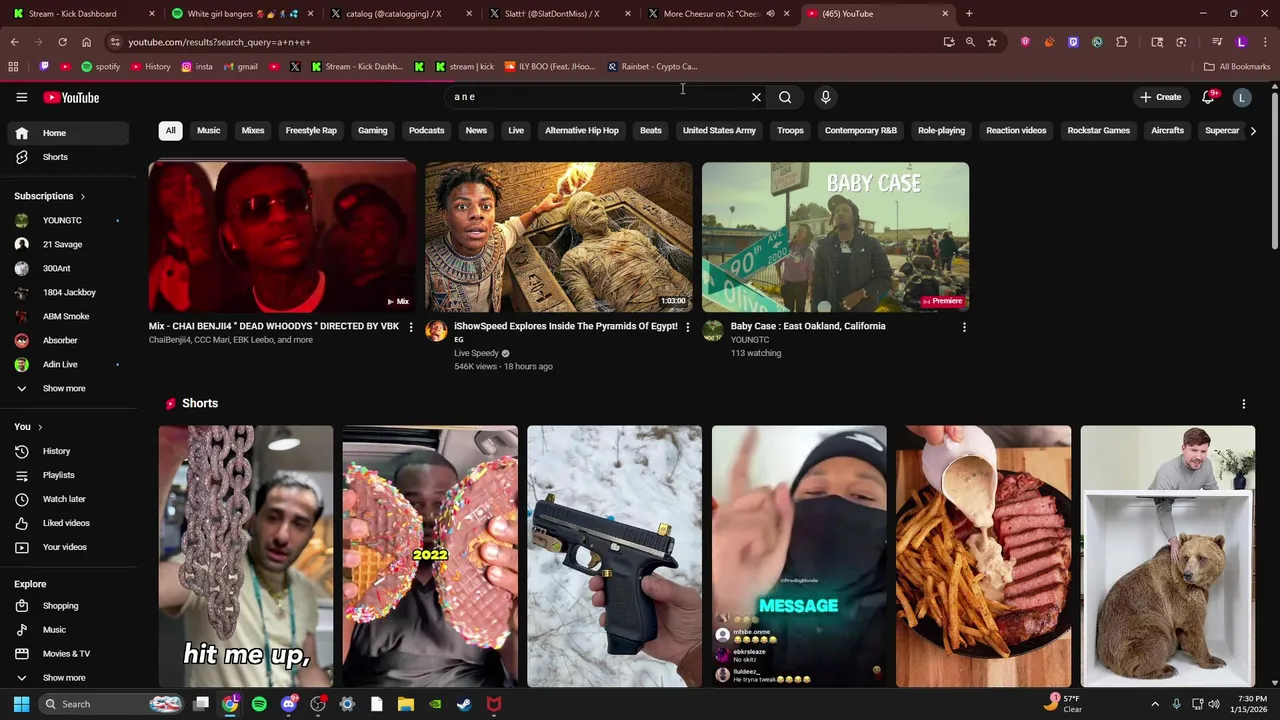Click the page vertical scrollbar
Screen dimensions: 1280x720
pyautogui.click(x=1274, y=170)
